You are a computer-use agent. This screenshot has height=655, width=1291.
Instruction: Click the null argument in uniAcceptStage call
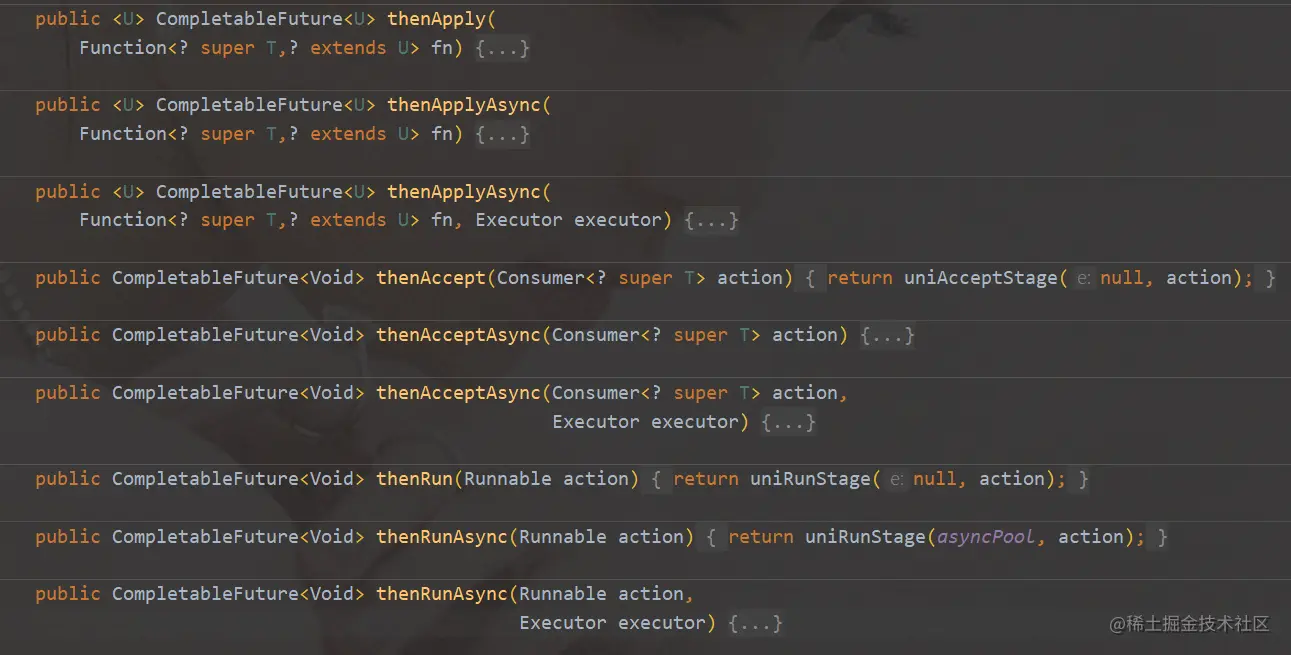coord(1122,278)
